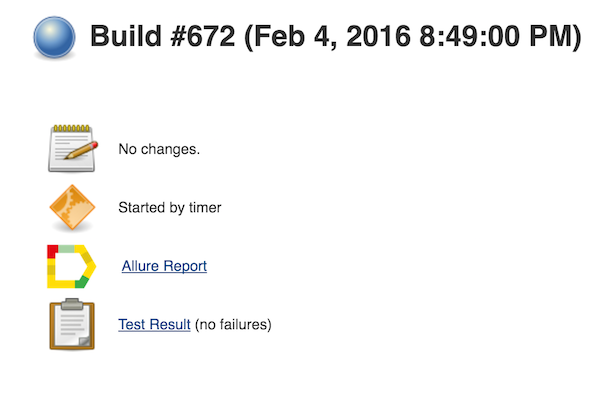The height and width of the screenshot is (398, 600).
Task: Click the blue build status ball
Action: (x=54, y=37)
